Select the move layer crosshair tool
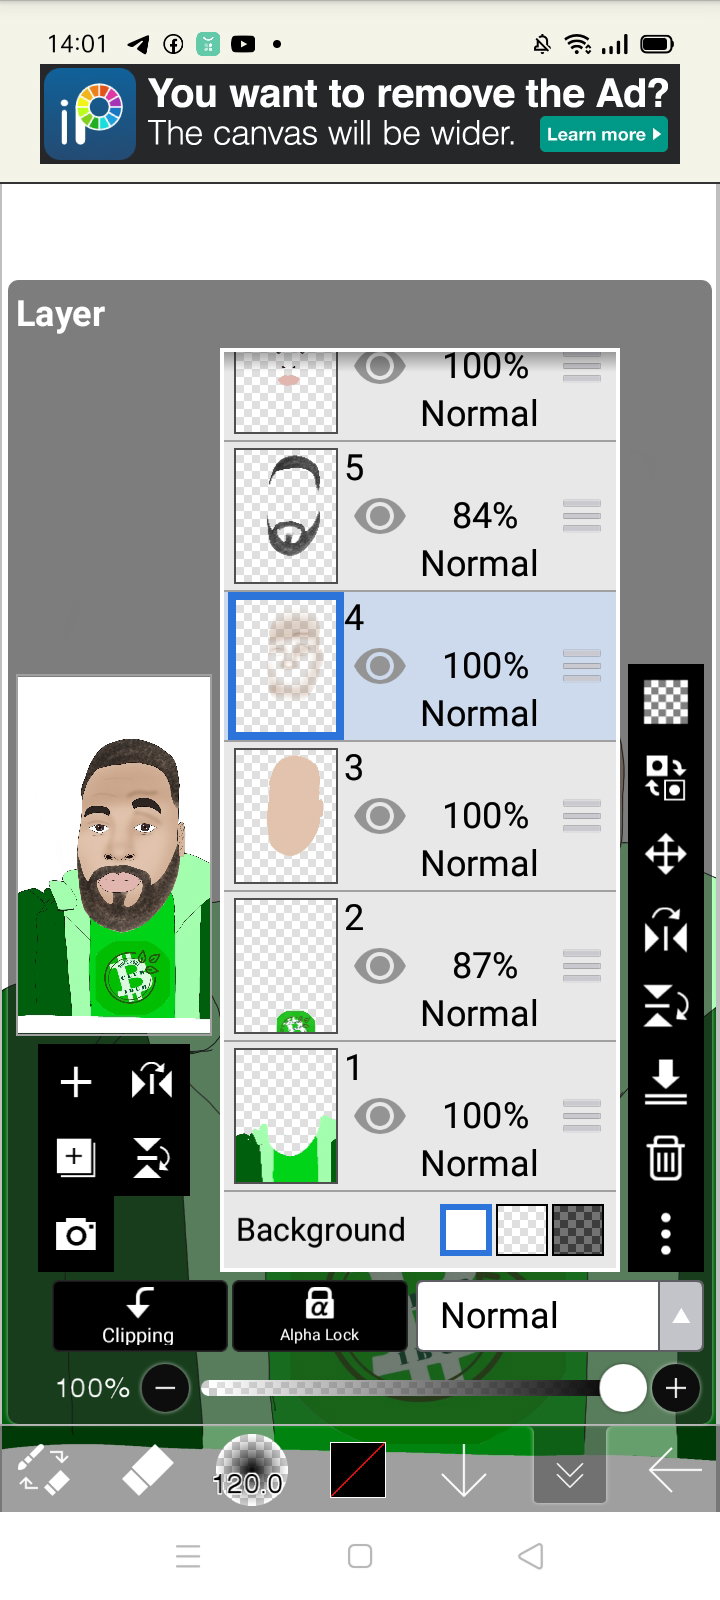This screenshot has width=720, height=1600. 666,855
